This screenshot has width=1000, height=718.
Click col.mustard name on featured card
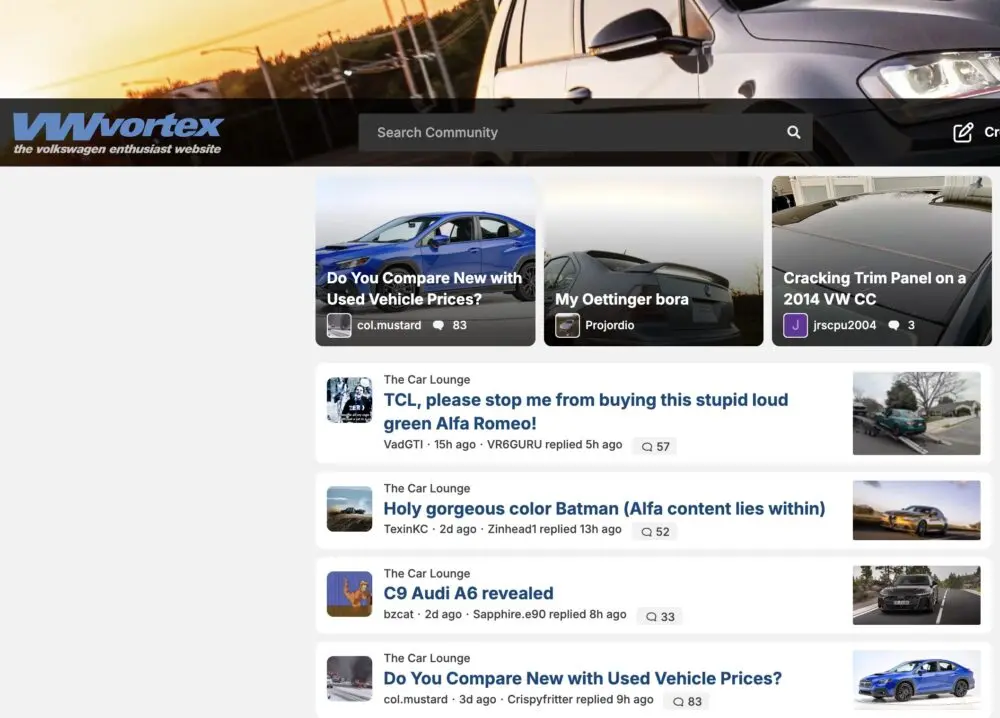pyautogui.click(x=389, y=325)
